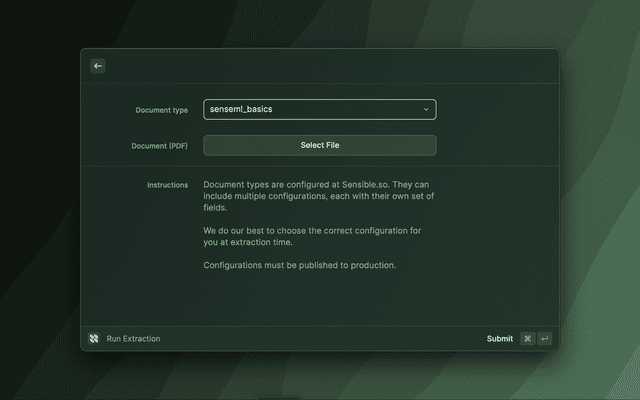Open the senseml_basics dropdown field
This screenshot has height=400, width=640.
(310, 110)
